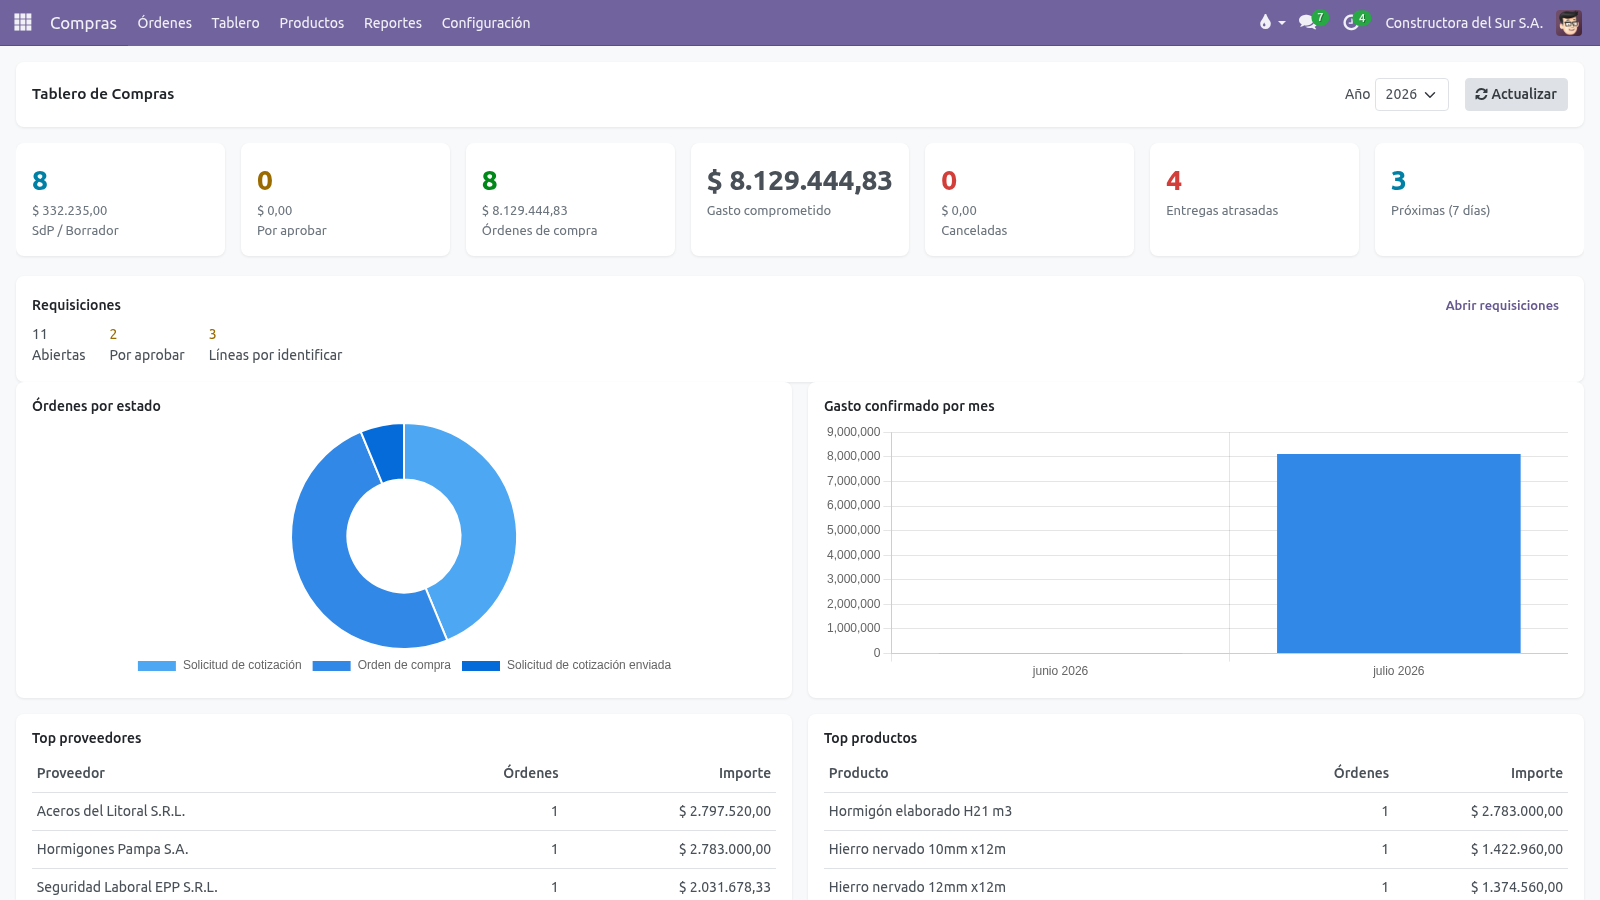
Task: Open the apps grid menu icon
Action: pos(23,22)
